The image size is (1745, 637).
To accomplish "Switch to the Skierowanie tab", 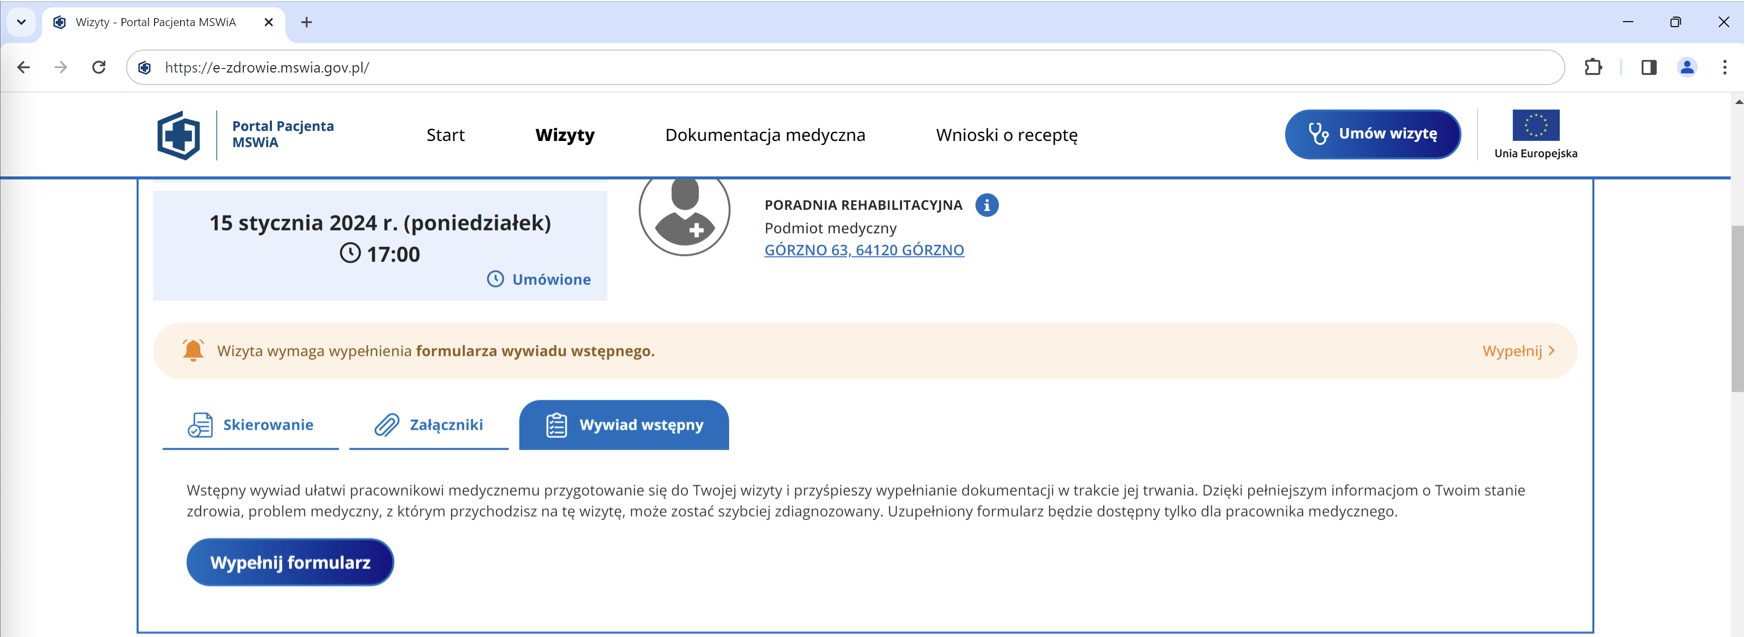I will pyautogui.click(x=251, y=425).
